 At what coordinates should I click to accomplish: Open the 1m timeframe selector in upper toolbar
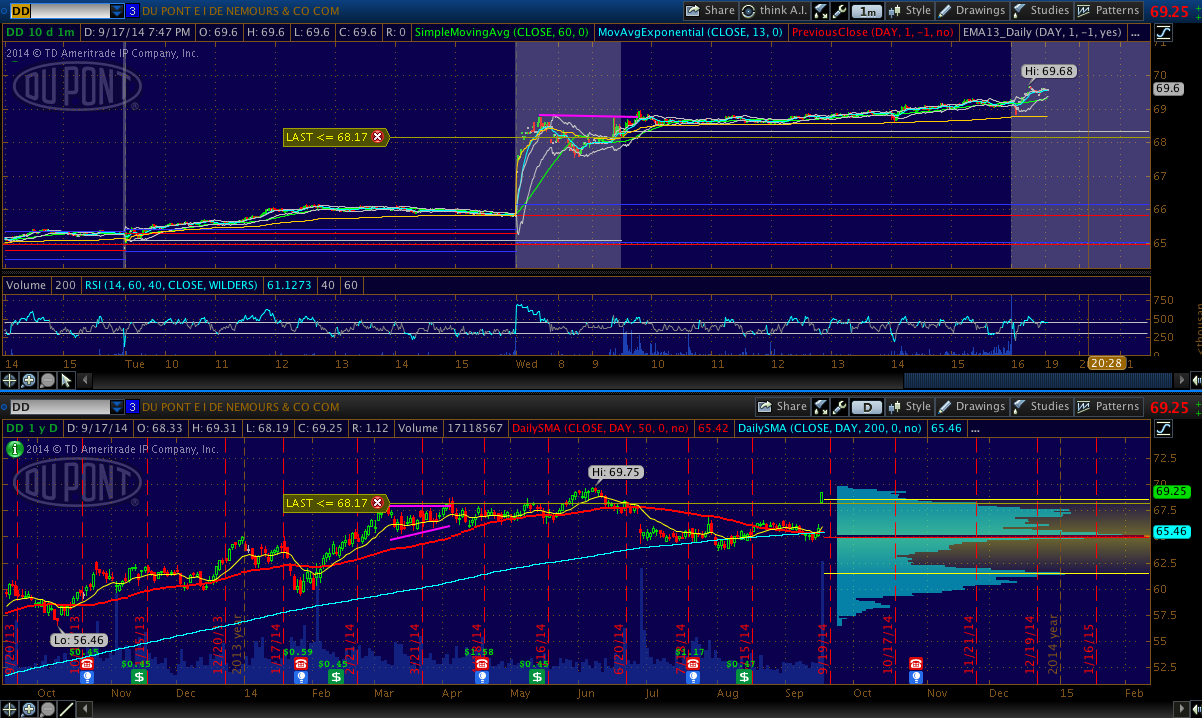point(866,11)
